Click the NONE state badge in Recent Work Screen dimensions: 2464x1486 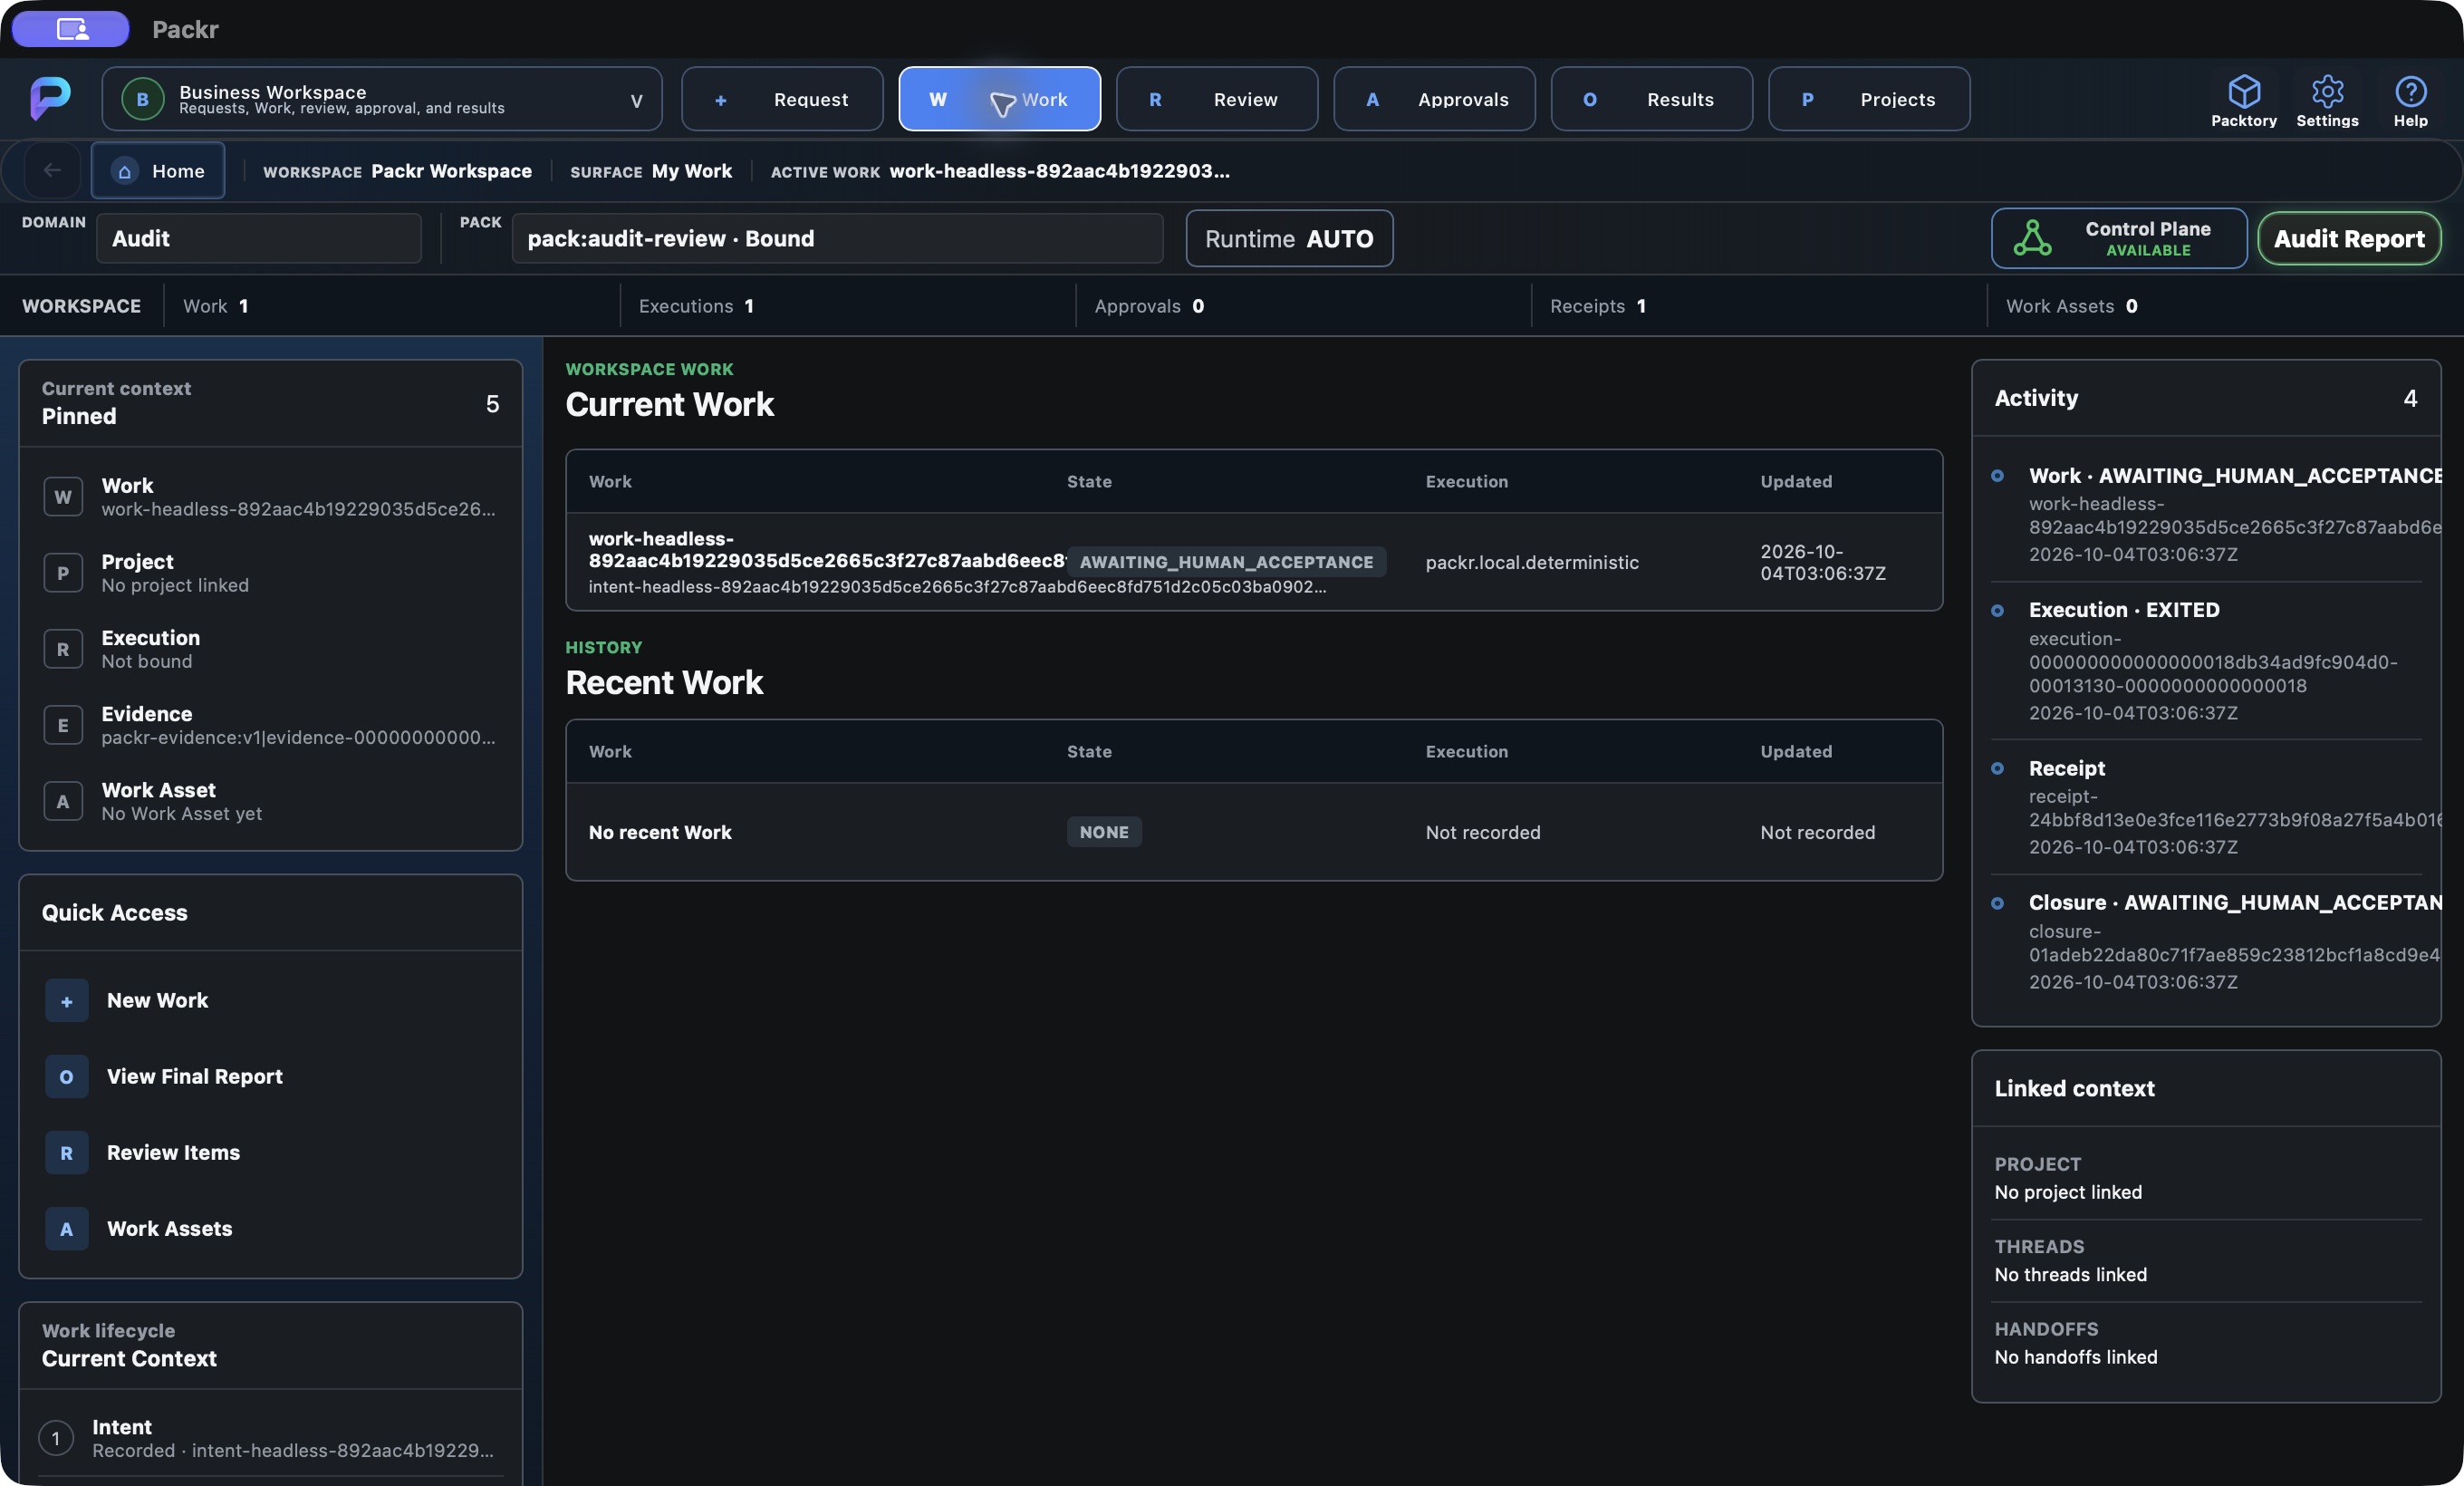[x=1104, y=832]
